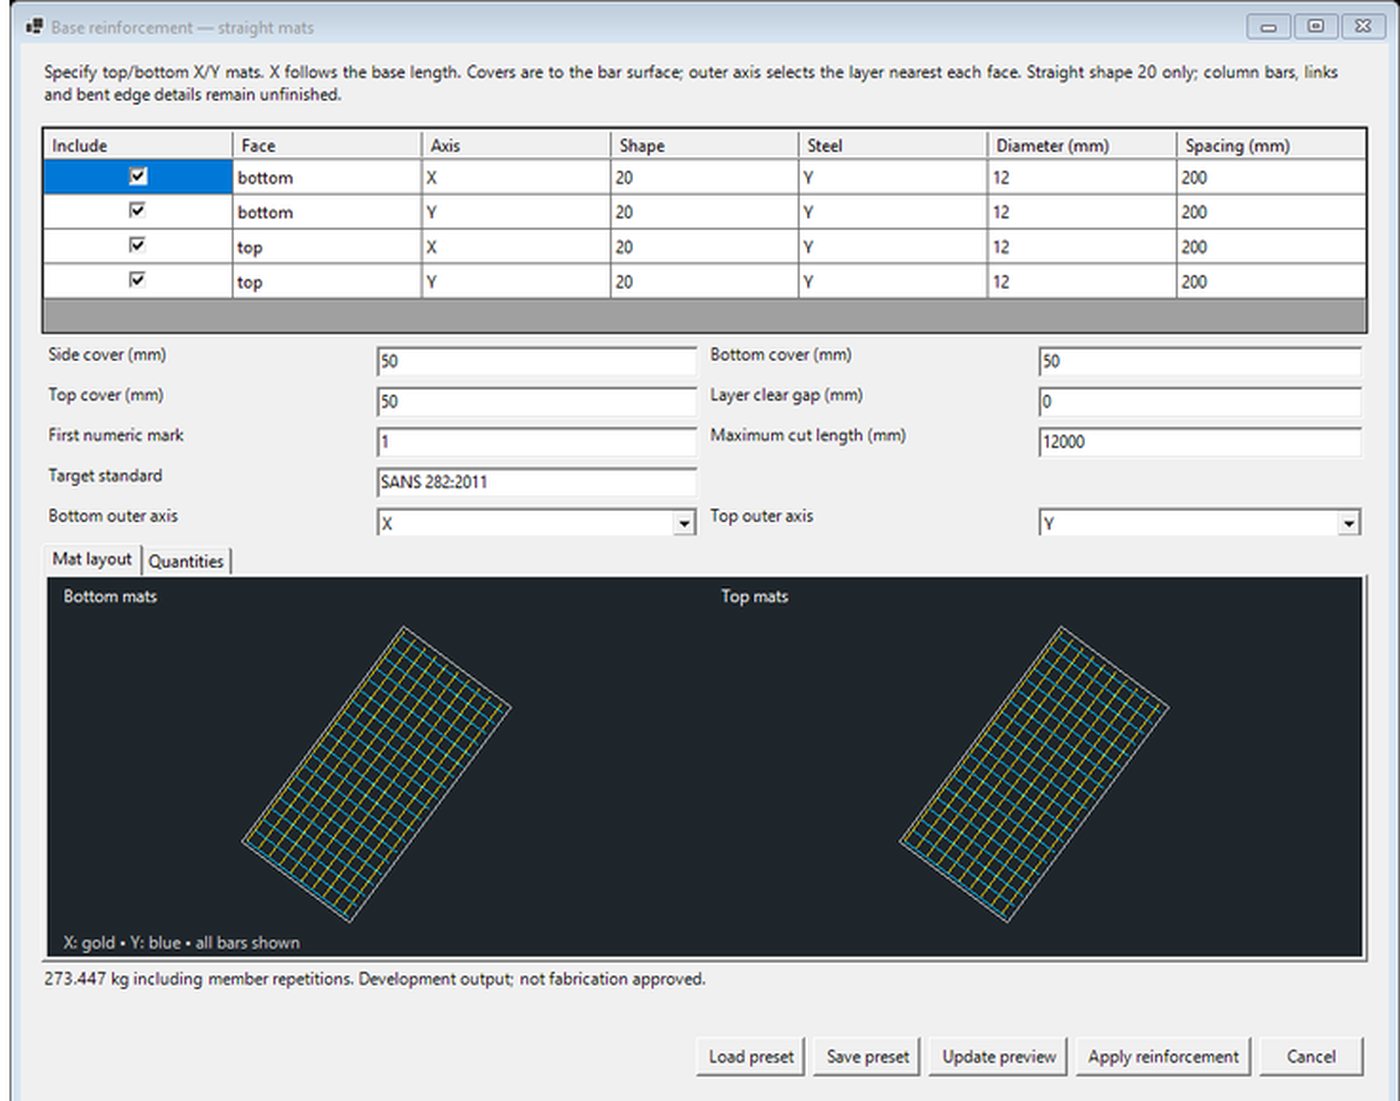Click the Bottom mats grid preview

point(377,774)
